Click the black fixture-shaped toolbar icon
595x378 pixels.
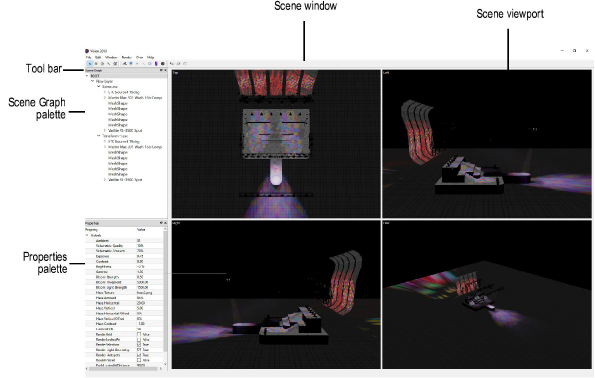point(125,64)
